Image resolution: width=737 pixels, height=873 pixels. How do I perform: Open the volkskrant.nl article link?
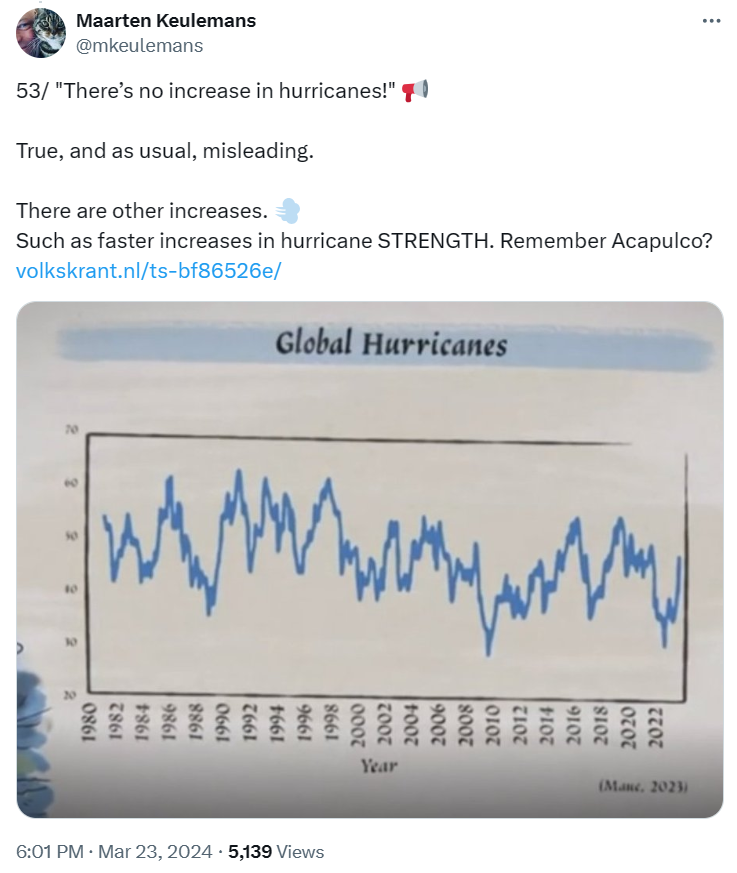pyautogui.click(x=149, y=271)
